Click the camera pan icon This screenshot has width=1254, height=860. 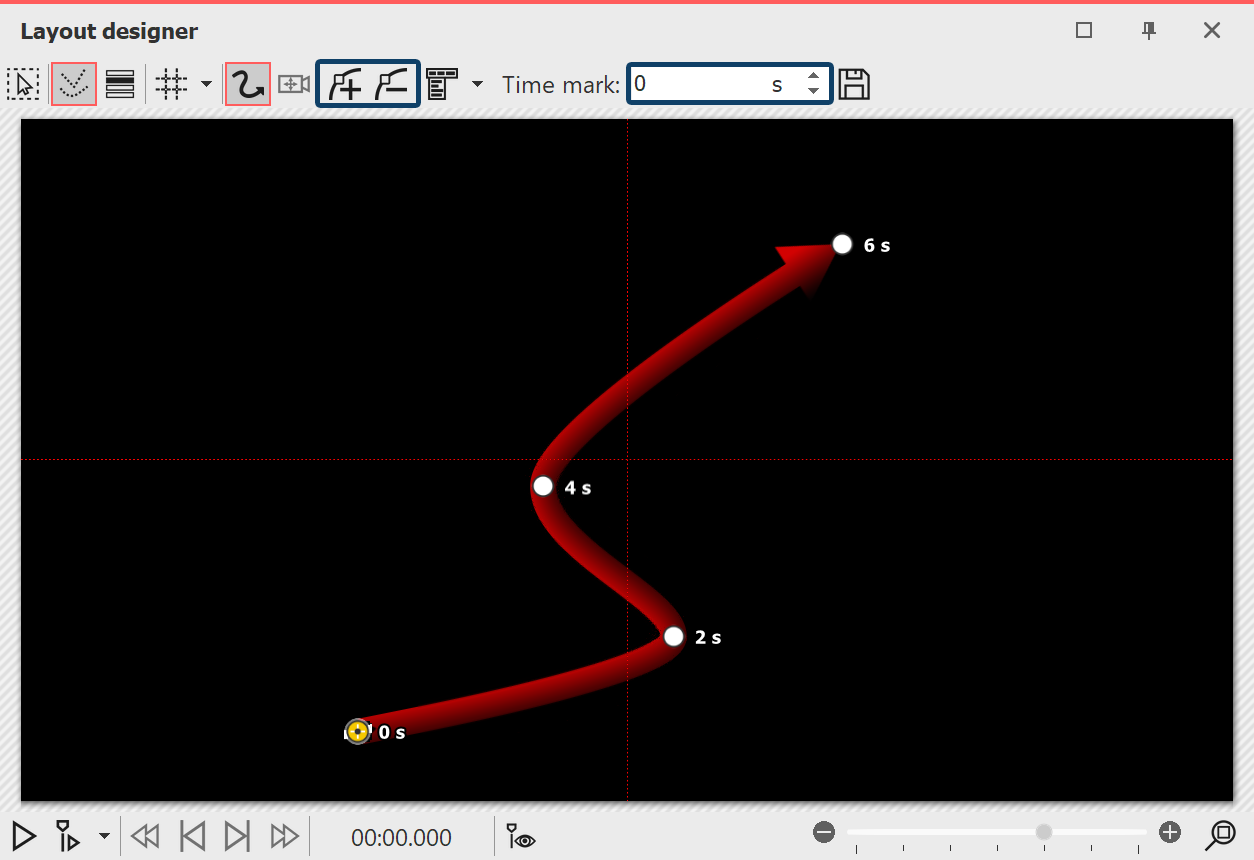[293, 85]
